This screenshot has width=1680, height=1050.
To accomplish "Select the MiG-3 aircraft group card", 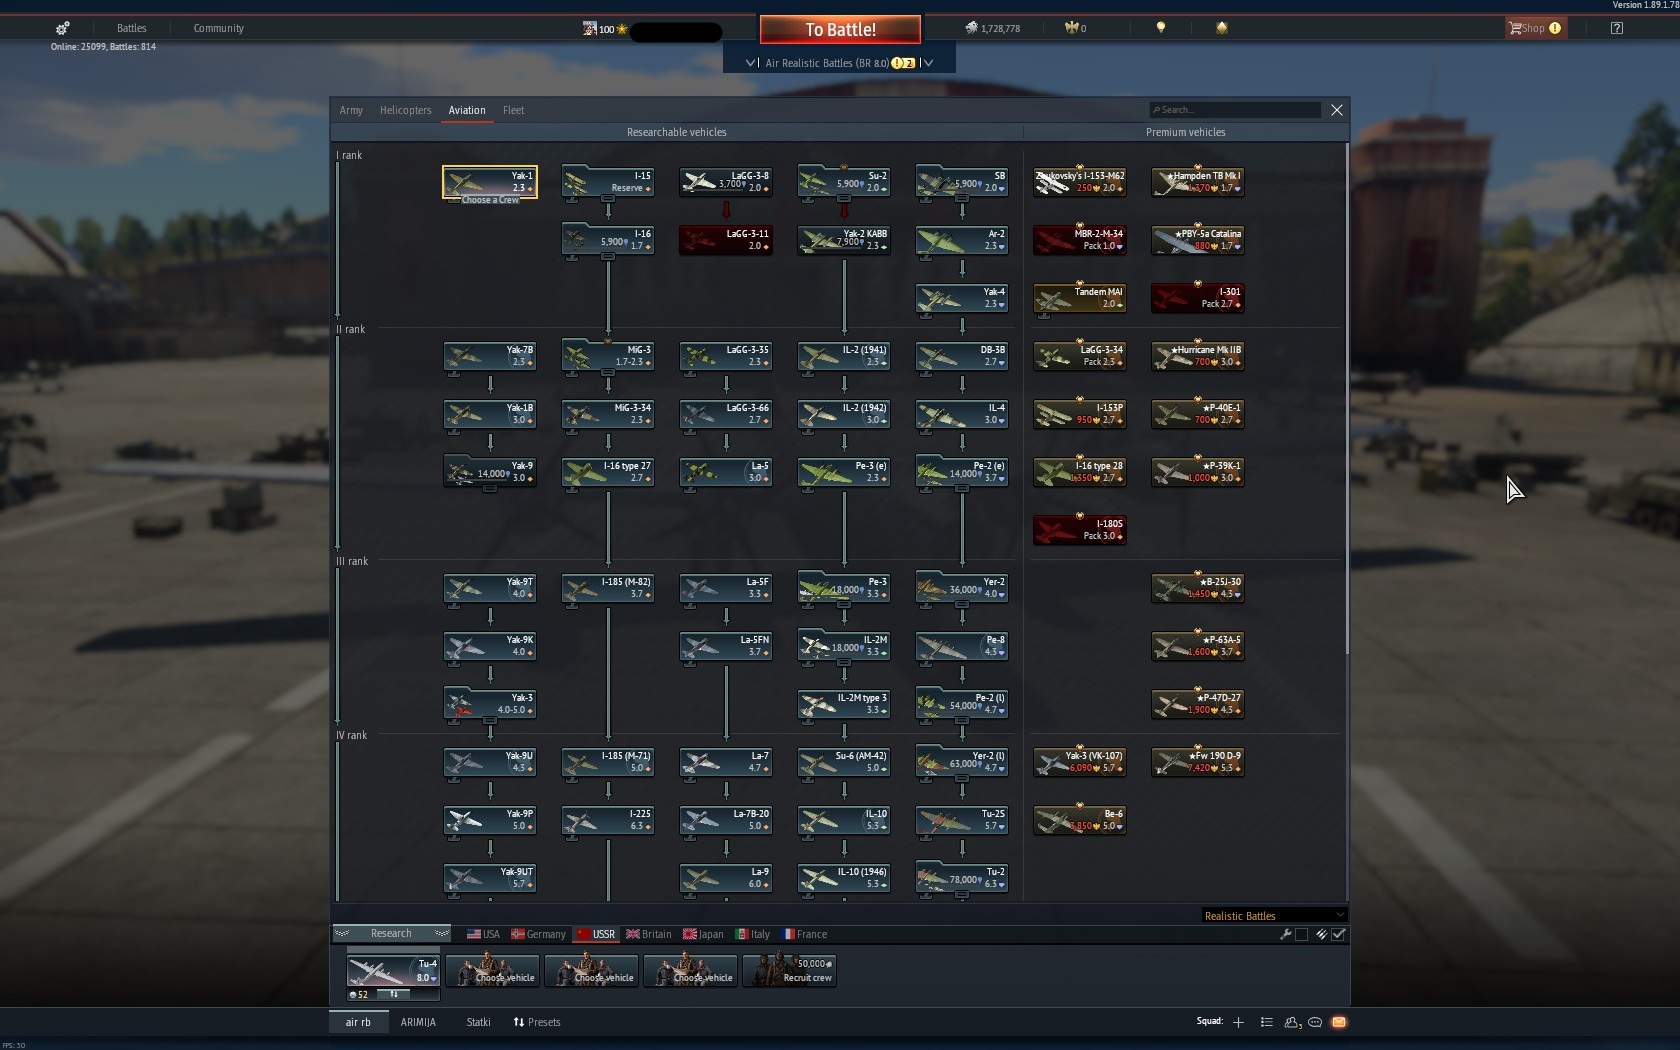I will 608,356.
